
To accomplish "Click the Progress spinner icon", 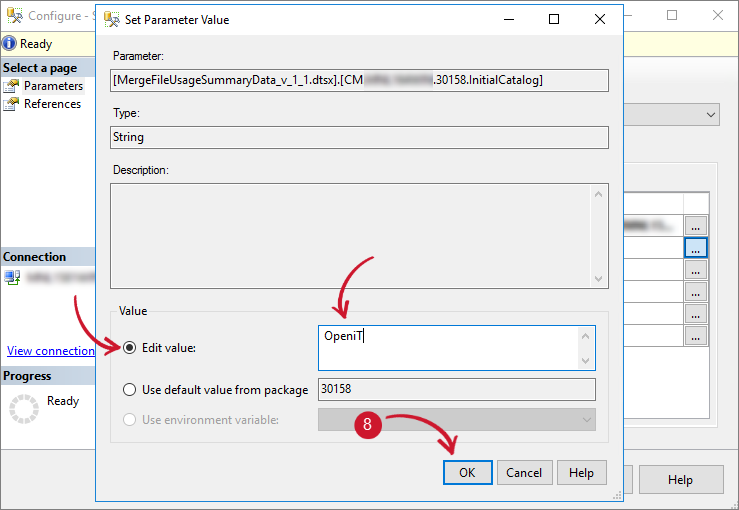I will coord(24,409).
